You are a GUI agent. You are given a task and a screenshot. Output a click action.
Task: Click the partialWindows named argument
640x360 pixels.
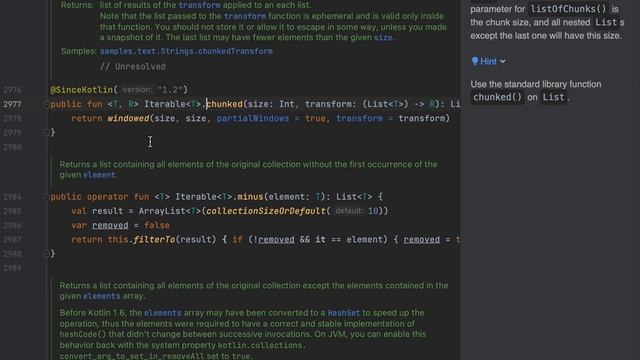[253, 118]
